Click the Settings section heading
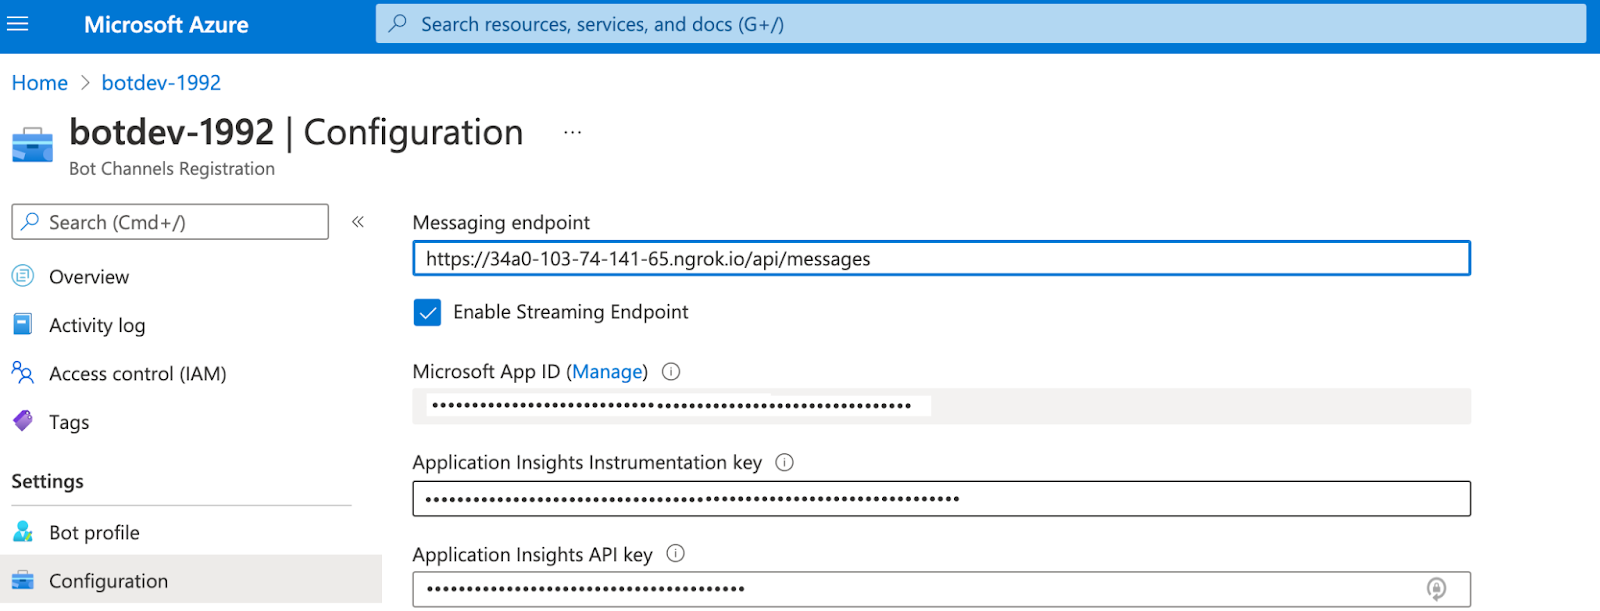This screenshot has height=611, width=1600. (x=48, y=482)
